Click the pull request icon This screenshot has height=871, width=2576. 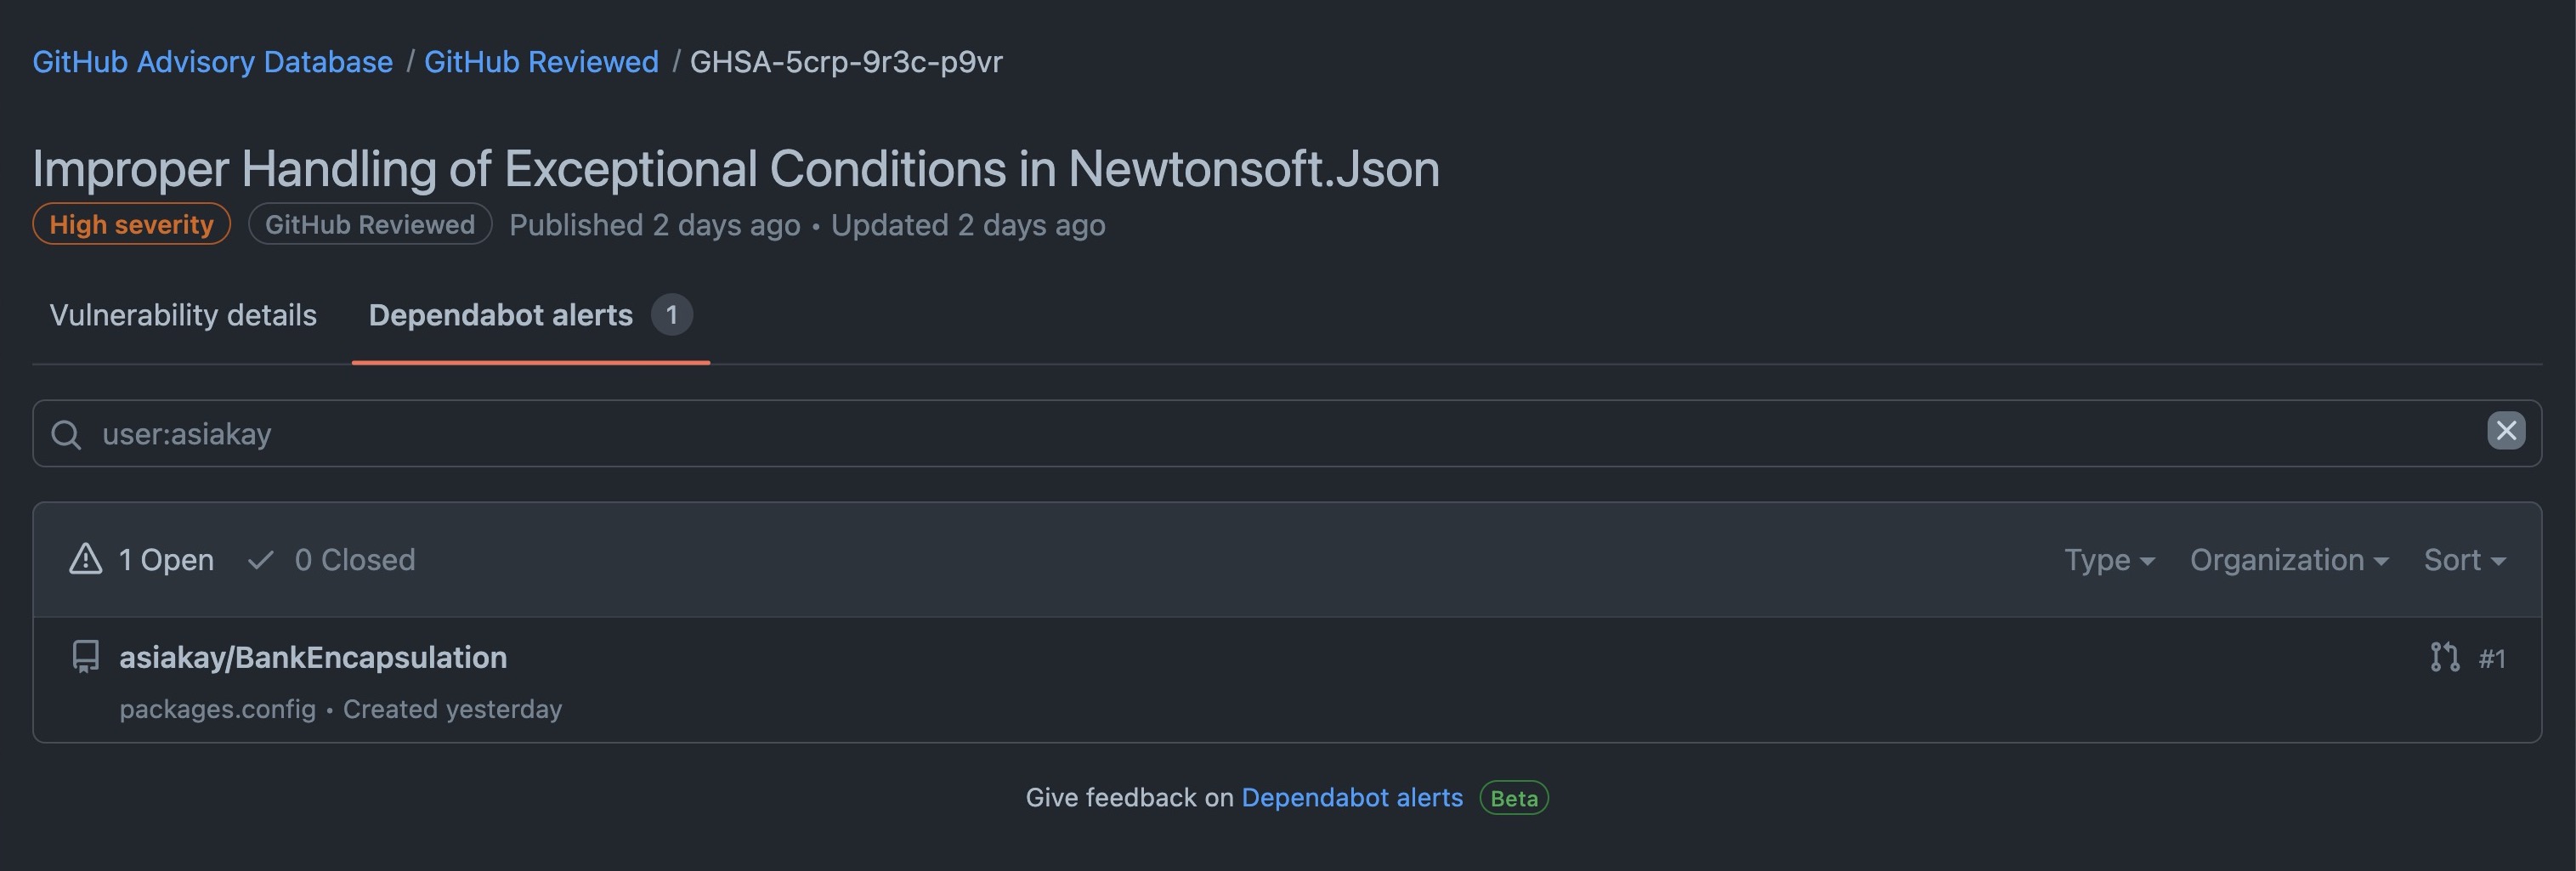click(2444, 657)
